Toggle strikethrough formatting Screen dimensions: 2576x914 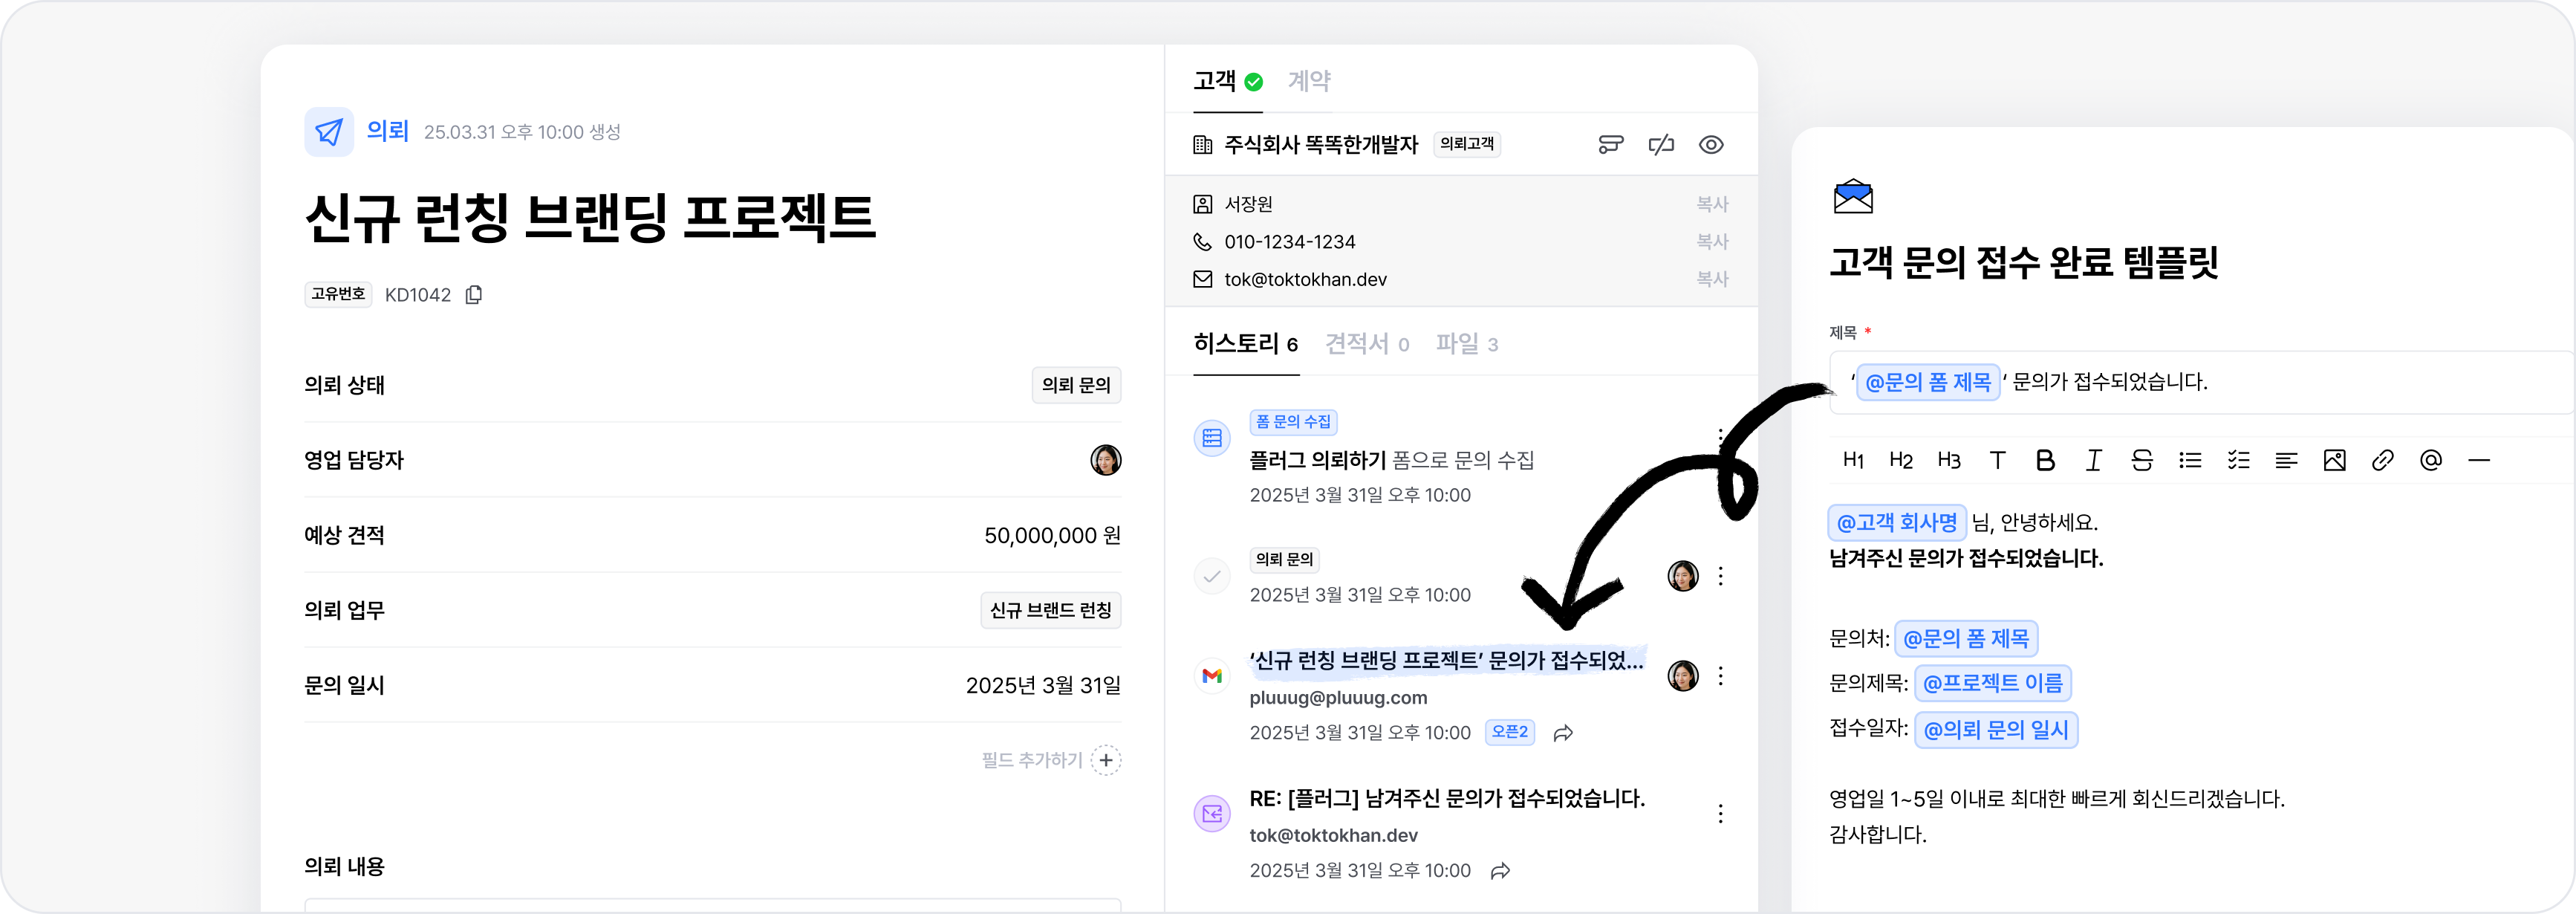coord(2142,460)
